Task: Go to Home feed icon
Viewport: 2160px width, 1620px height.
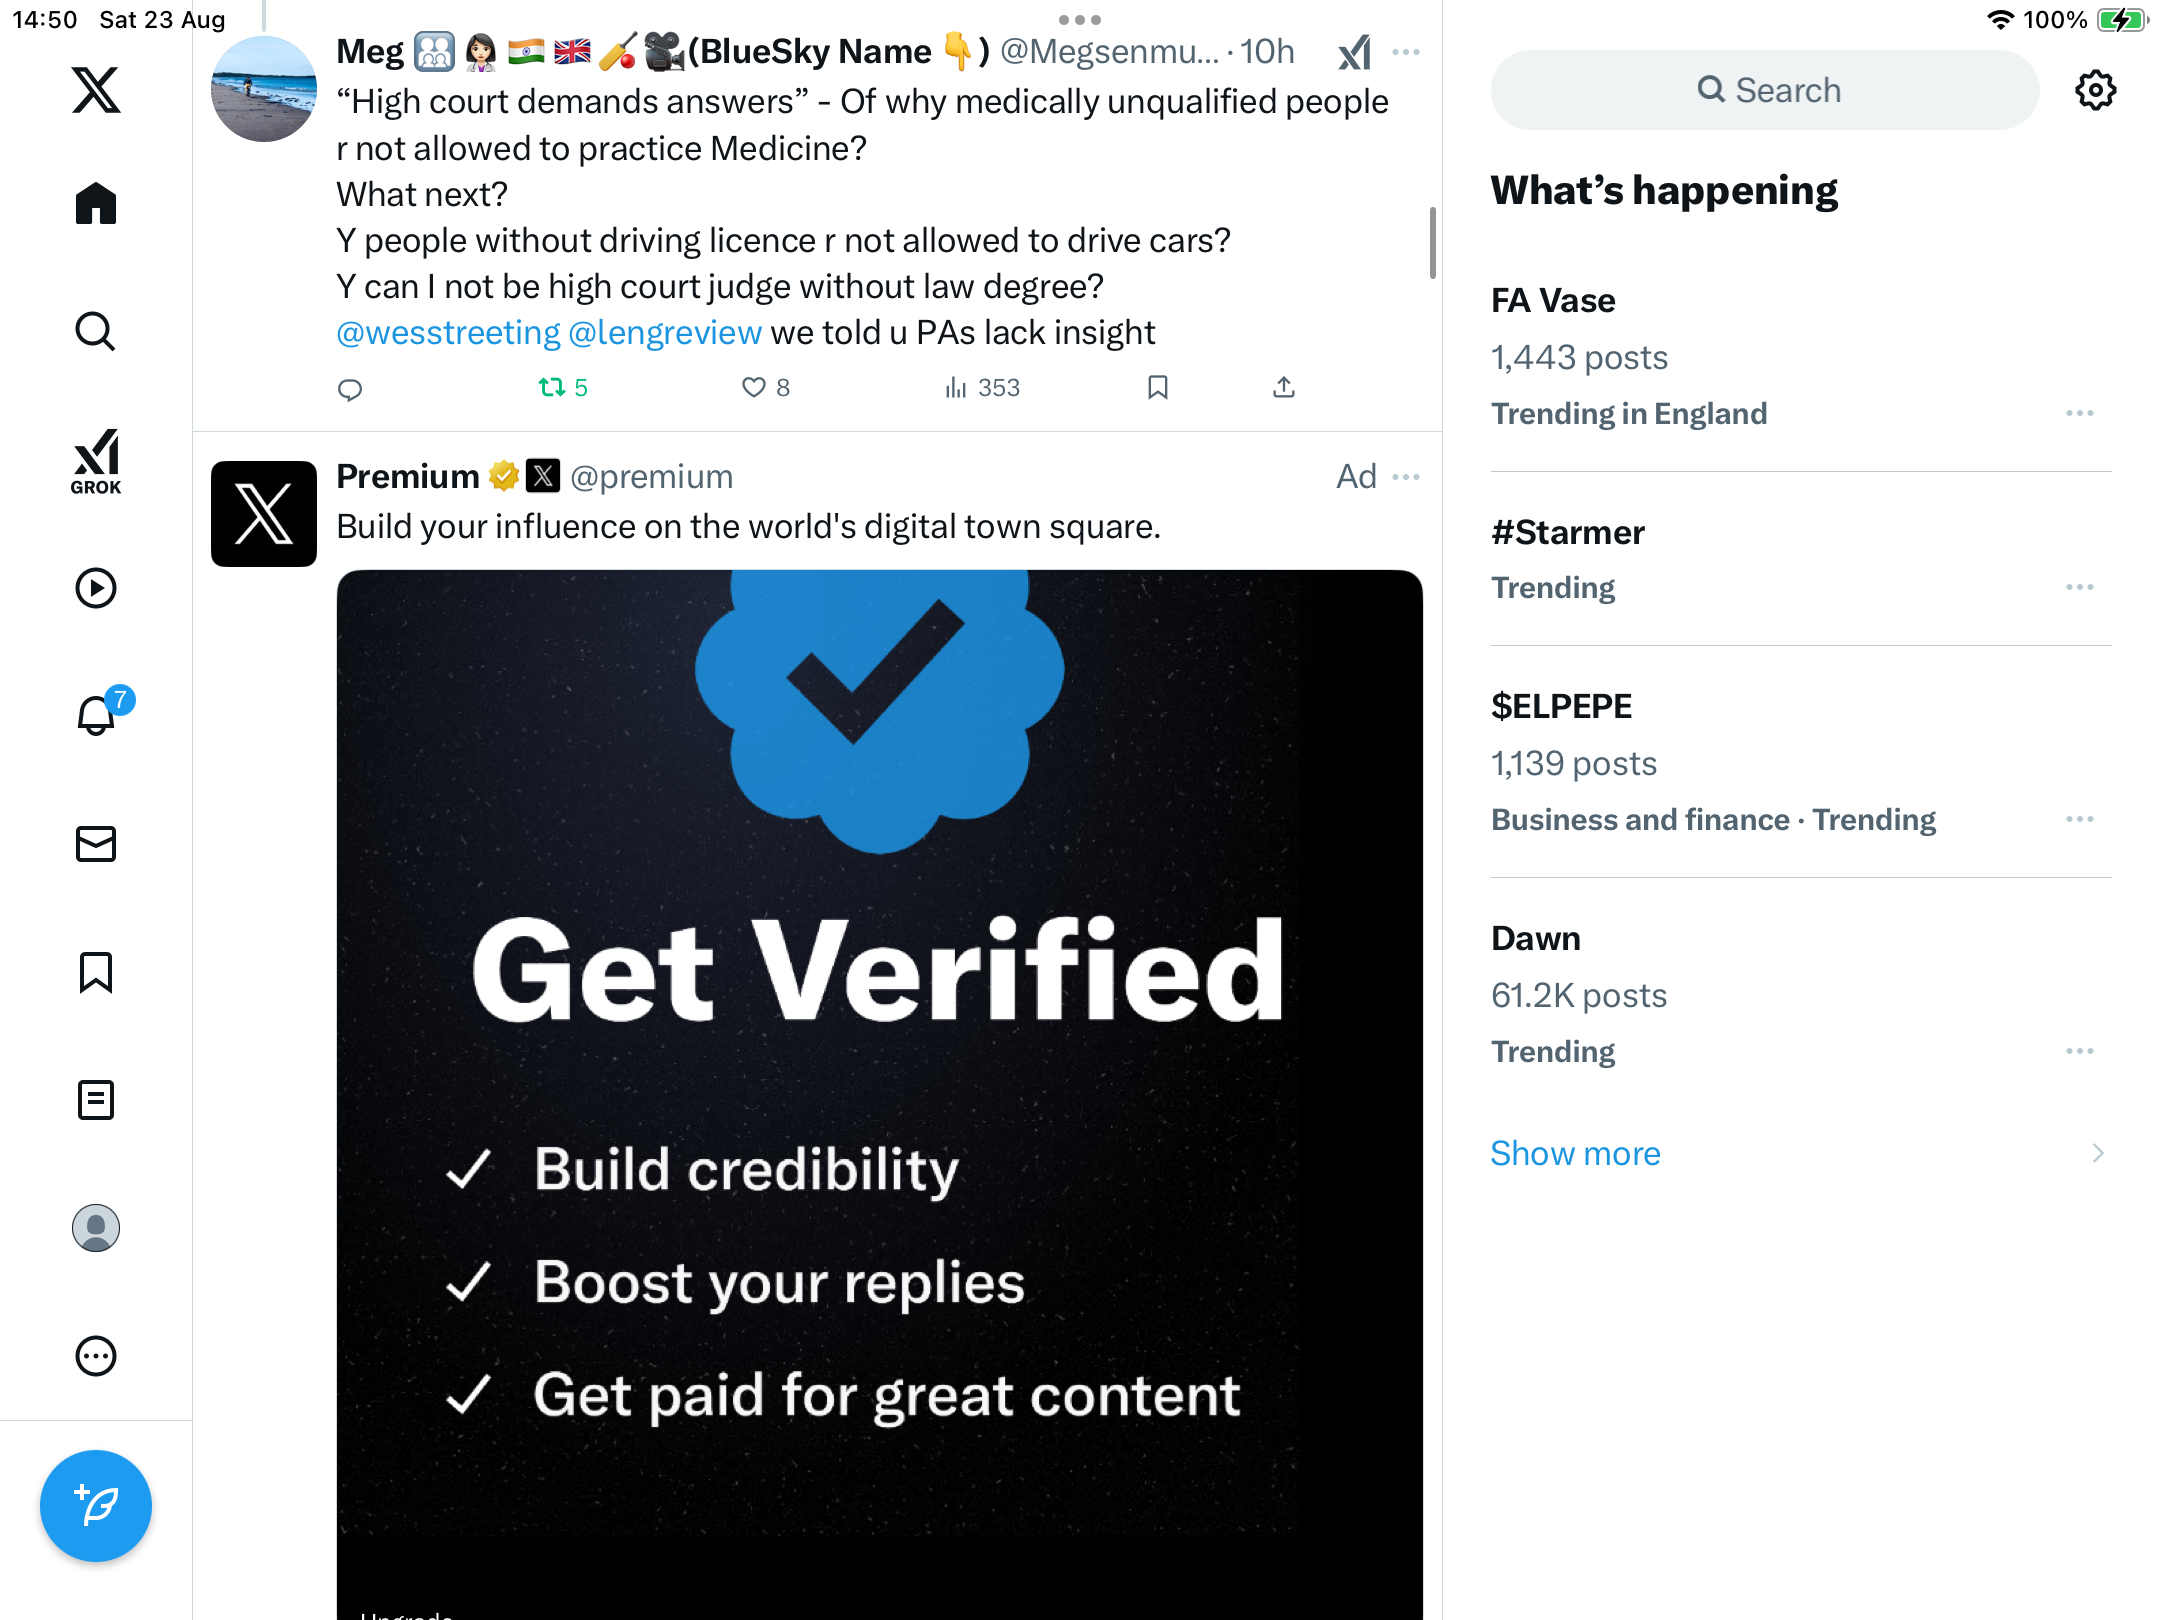Action: pyautogui.click(x=96, y=204)
